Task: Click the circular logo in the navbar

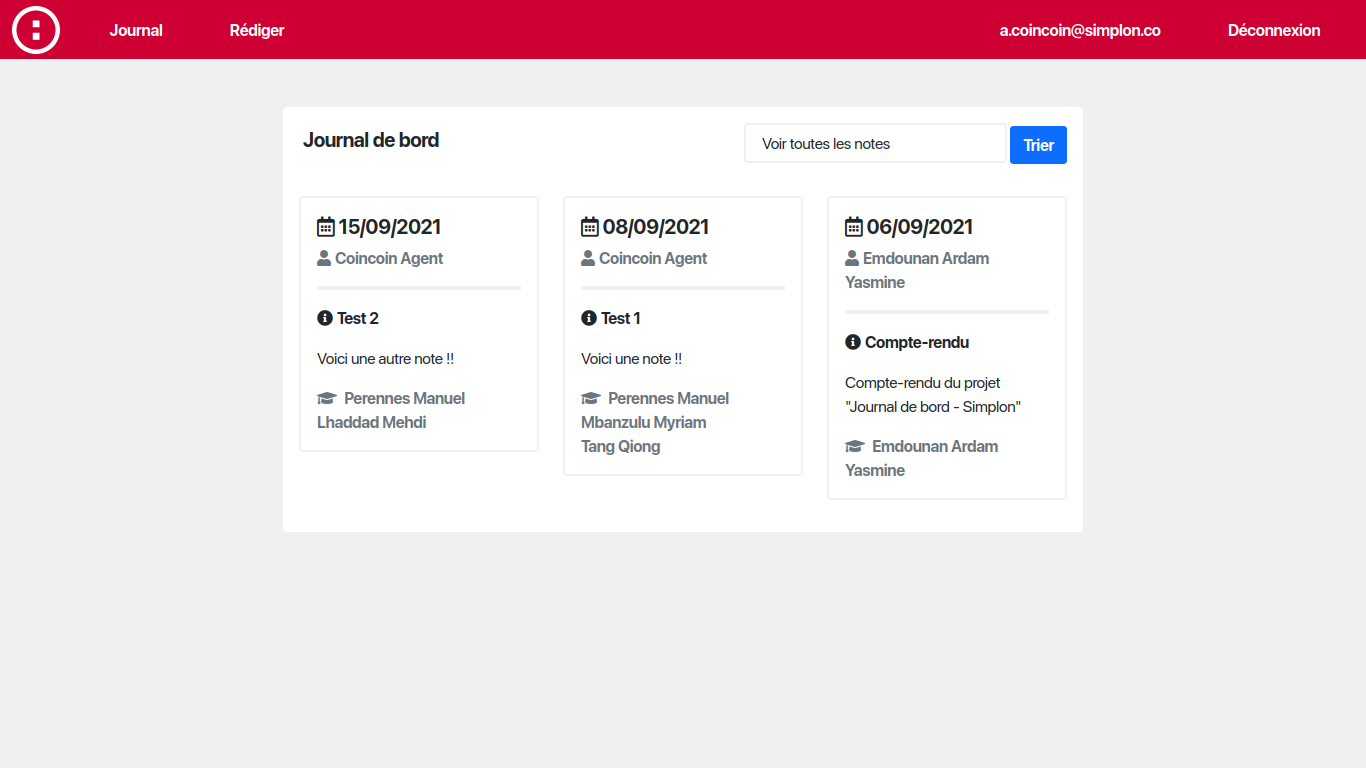Action: 36,30
